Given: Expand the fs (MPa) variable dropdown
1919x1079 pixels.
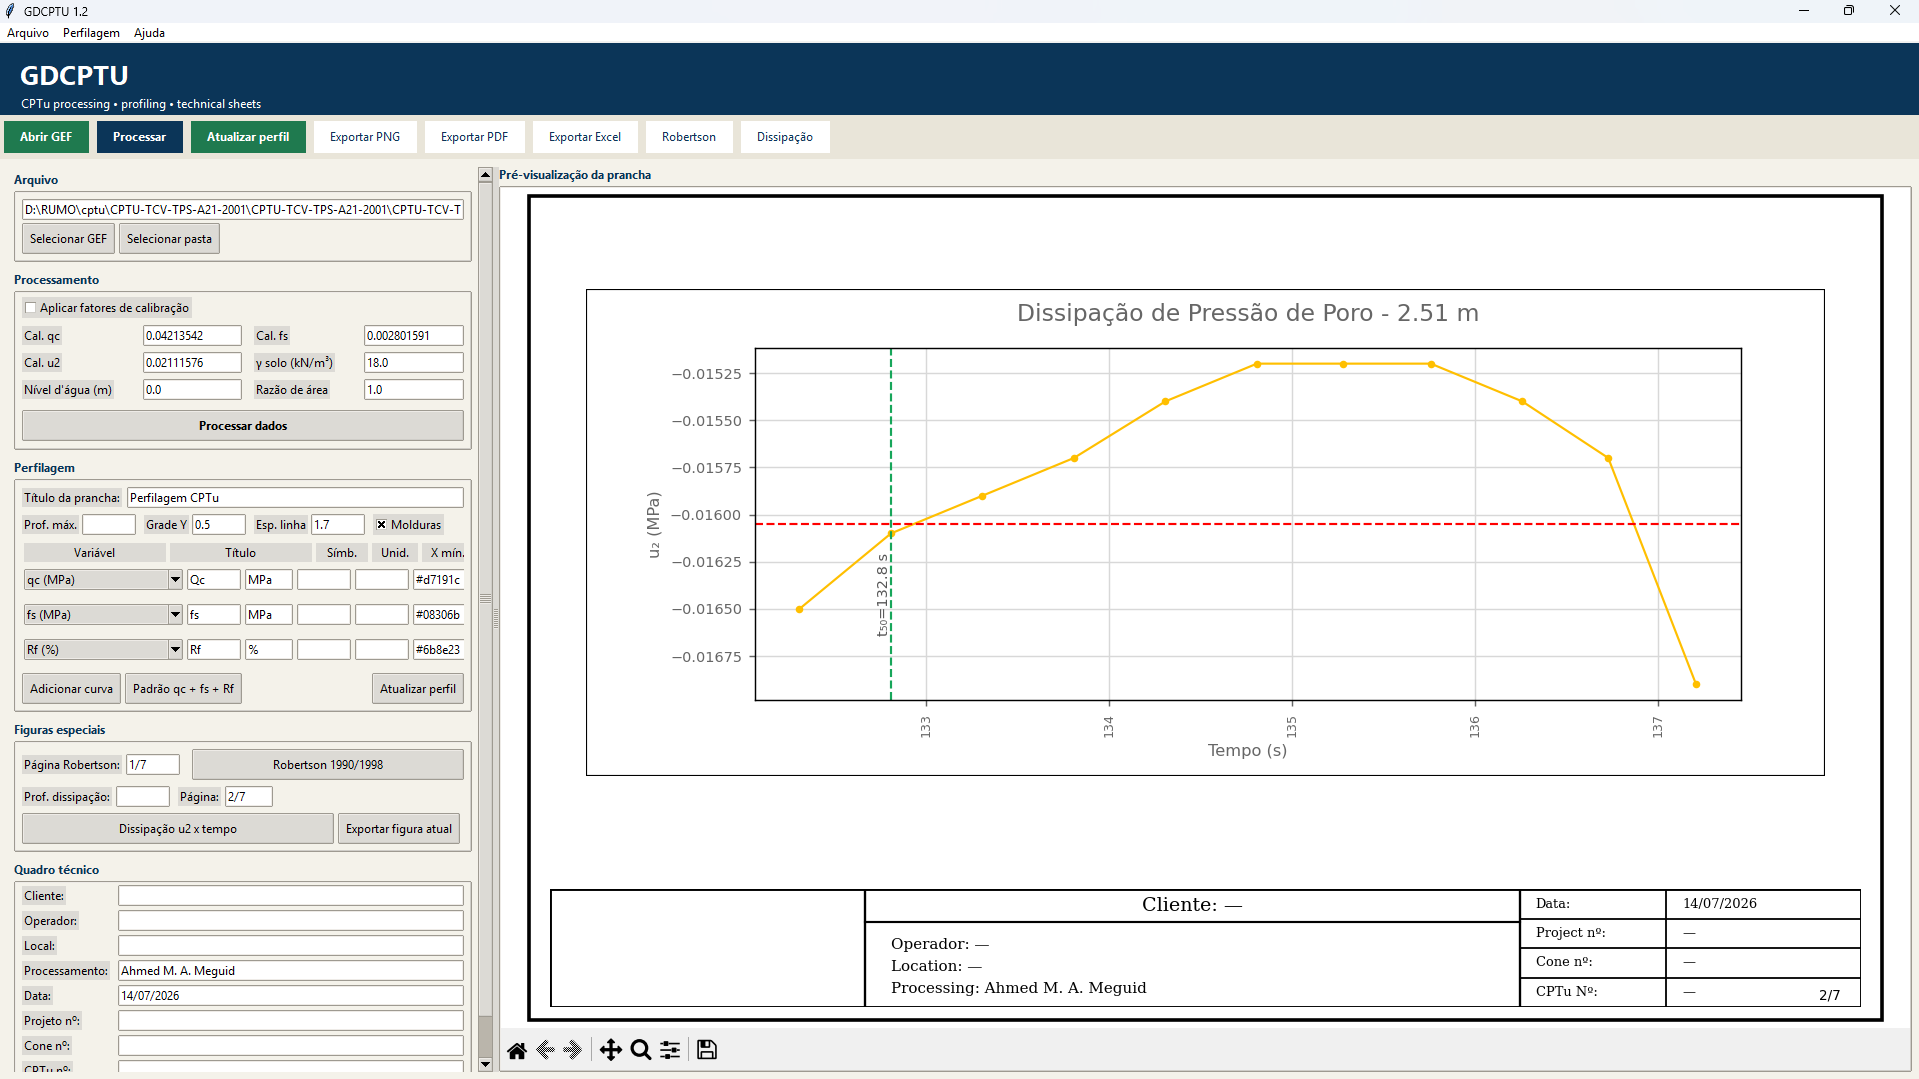Looking at the screenshot, I should coord(175,615).
